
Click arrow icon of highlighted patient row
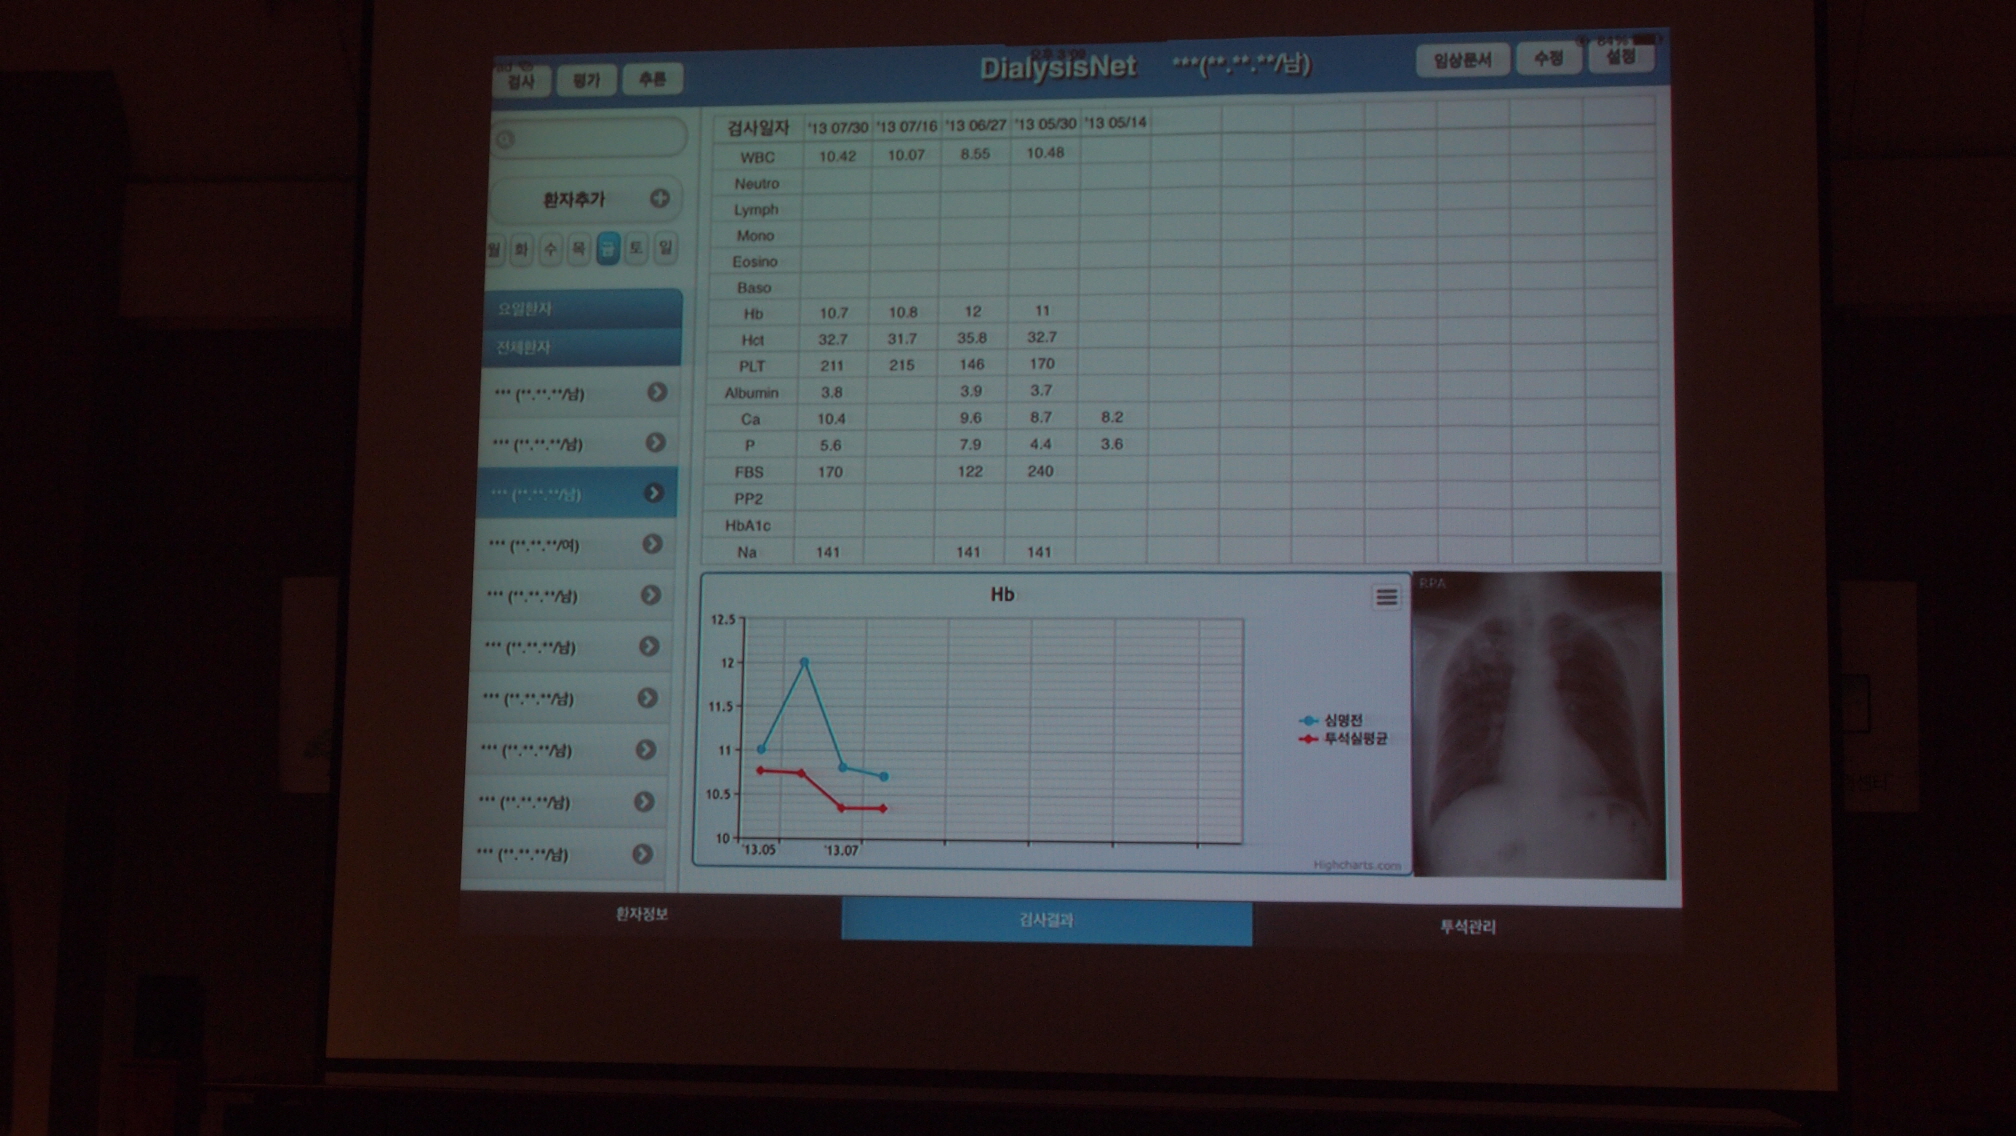pyautogui.click(x=653, y=492)
